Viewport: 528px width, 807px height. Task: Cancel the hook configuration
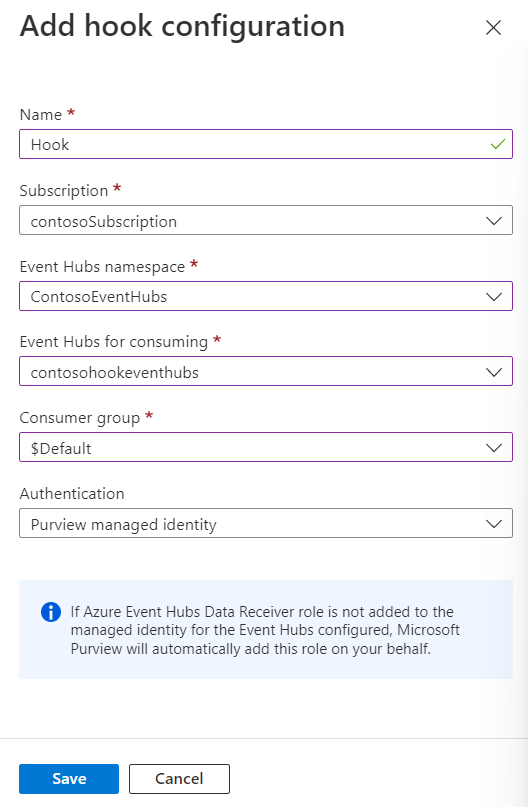pos(179,779)
